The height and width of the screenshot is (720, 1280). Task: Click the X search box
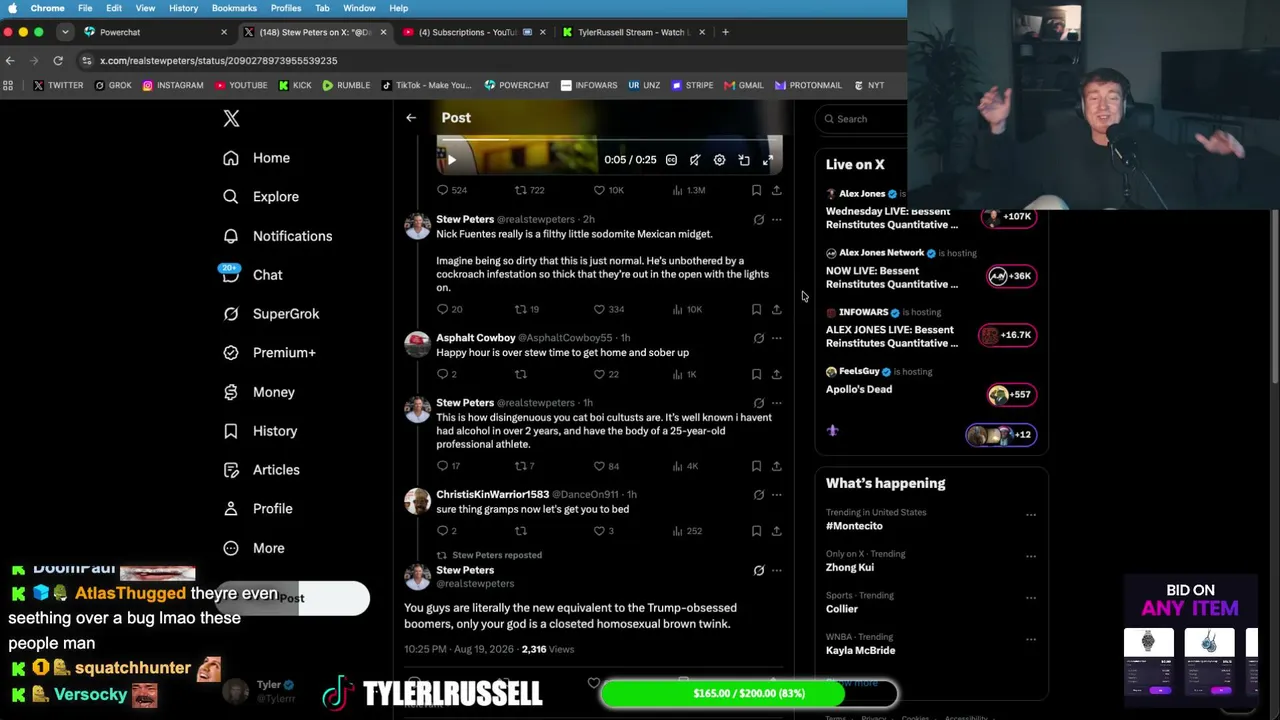click(x=862, y=119)
